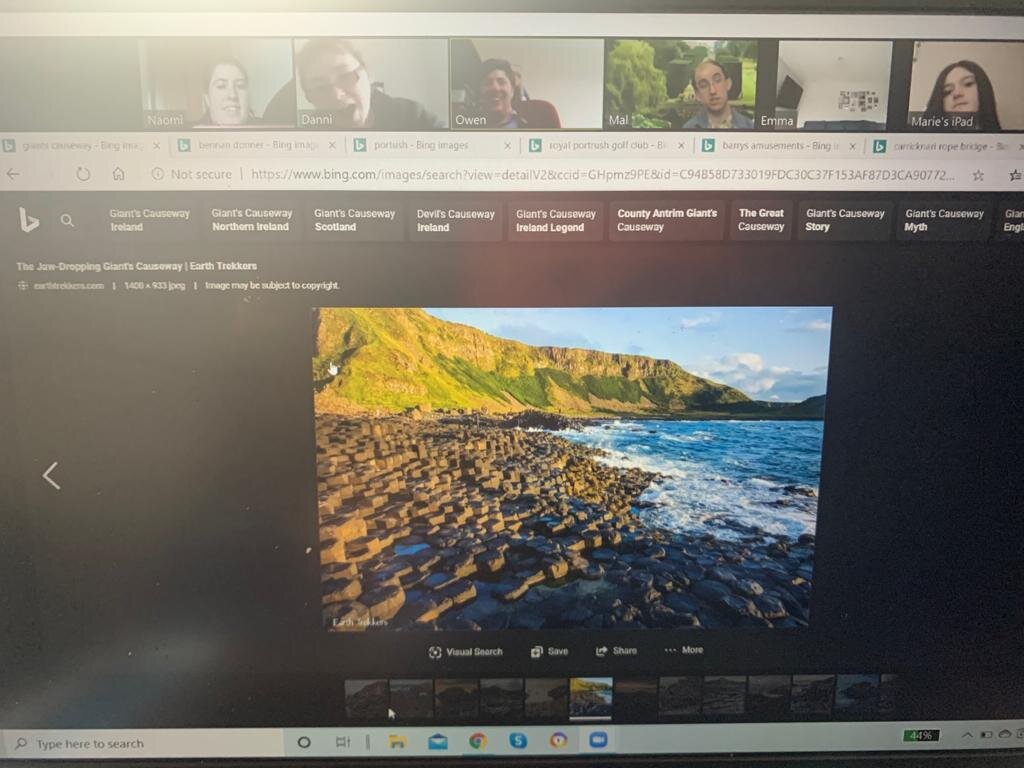
Task: Switch to royal portrush golf club tab
Action: (x=607, y=145)
